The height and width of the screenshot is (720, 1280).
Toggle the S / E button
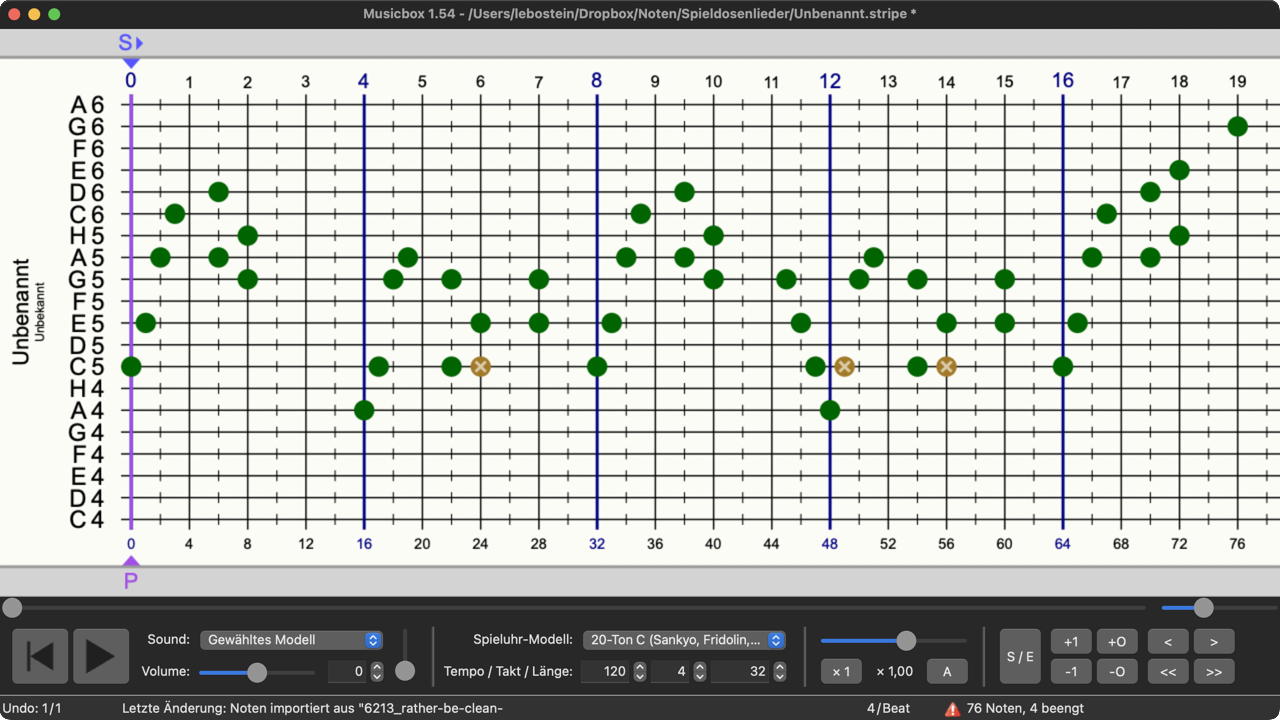point(1020,656)
